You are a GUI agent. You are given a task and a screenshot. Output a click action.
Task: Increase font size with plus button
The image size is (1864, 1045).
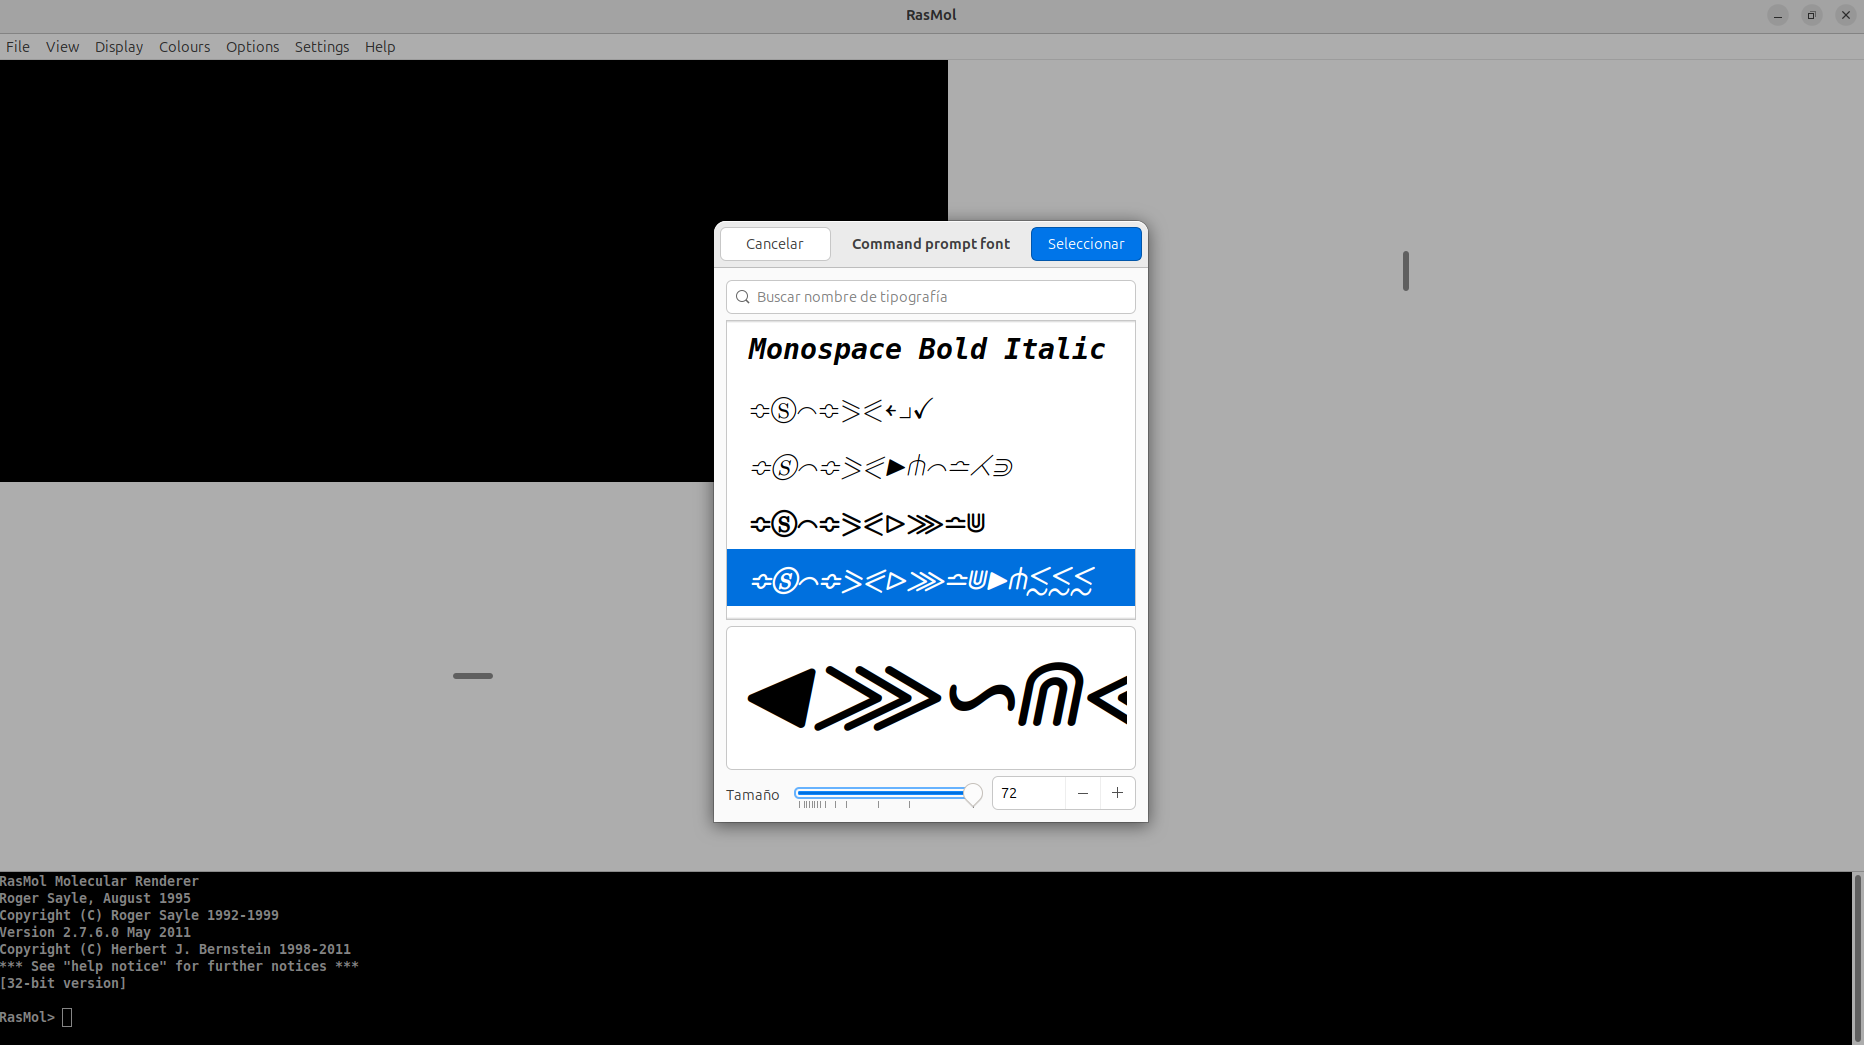click(x=1117, y=793)
